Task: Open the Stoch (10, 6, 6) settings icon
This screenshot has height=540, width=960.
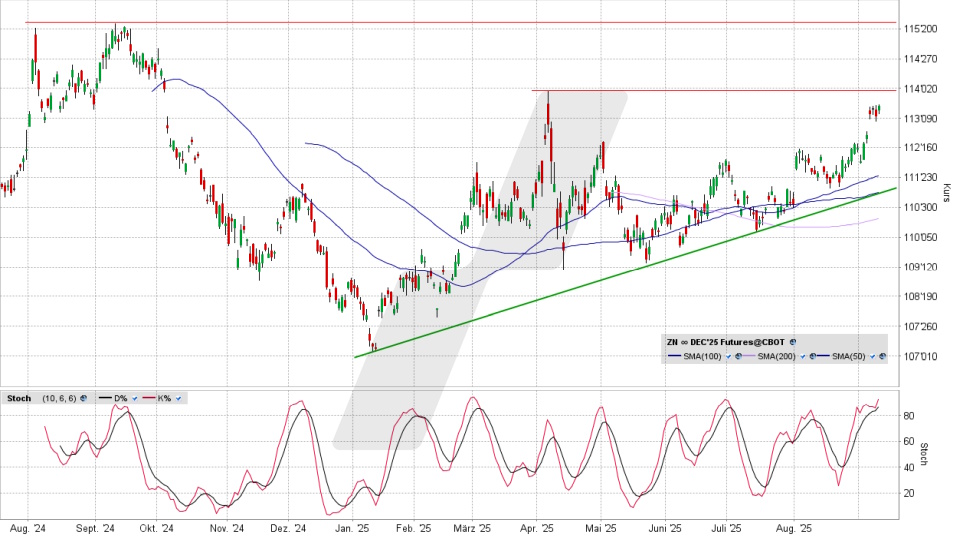Action: [83, 398]
